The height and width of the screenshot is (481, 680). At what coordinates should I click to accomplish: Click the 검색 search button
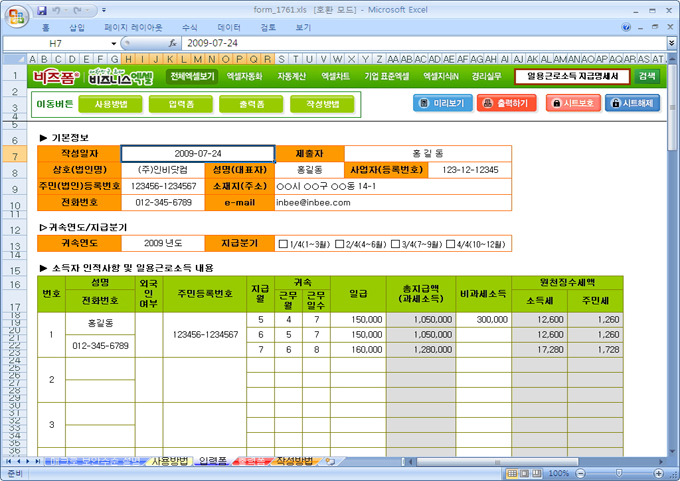tap(648, 76)
